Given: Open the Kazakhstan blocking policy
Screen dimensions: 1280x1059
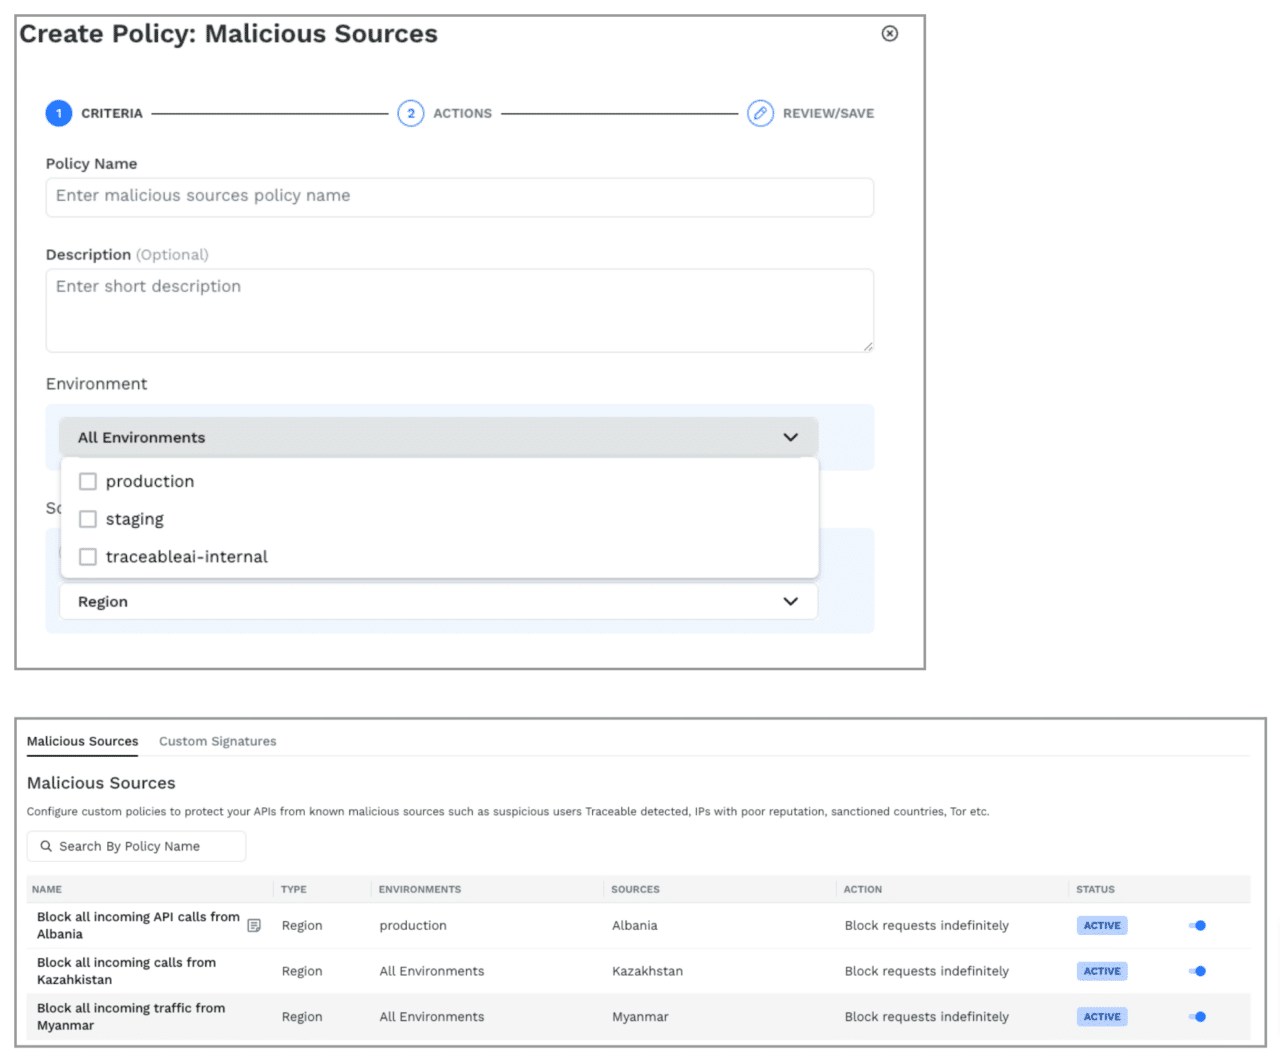Looking at the screenshot, I should point(125,971).
